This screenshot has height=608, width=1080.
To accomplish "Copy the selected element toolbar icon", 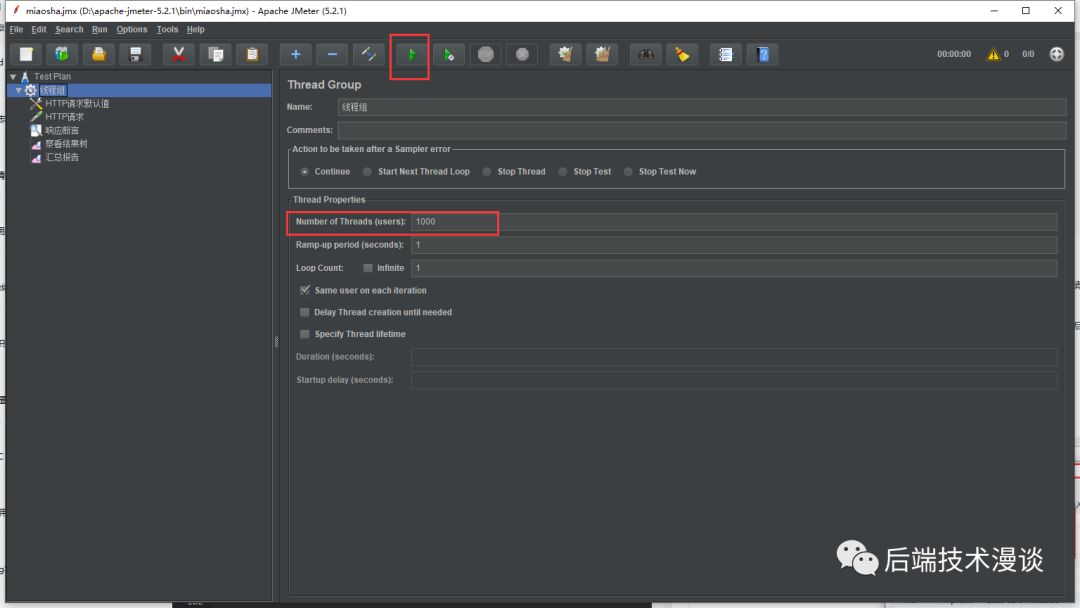I will 216,54.
